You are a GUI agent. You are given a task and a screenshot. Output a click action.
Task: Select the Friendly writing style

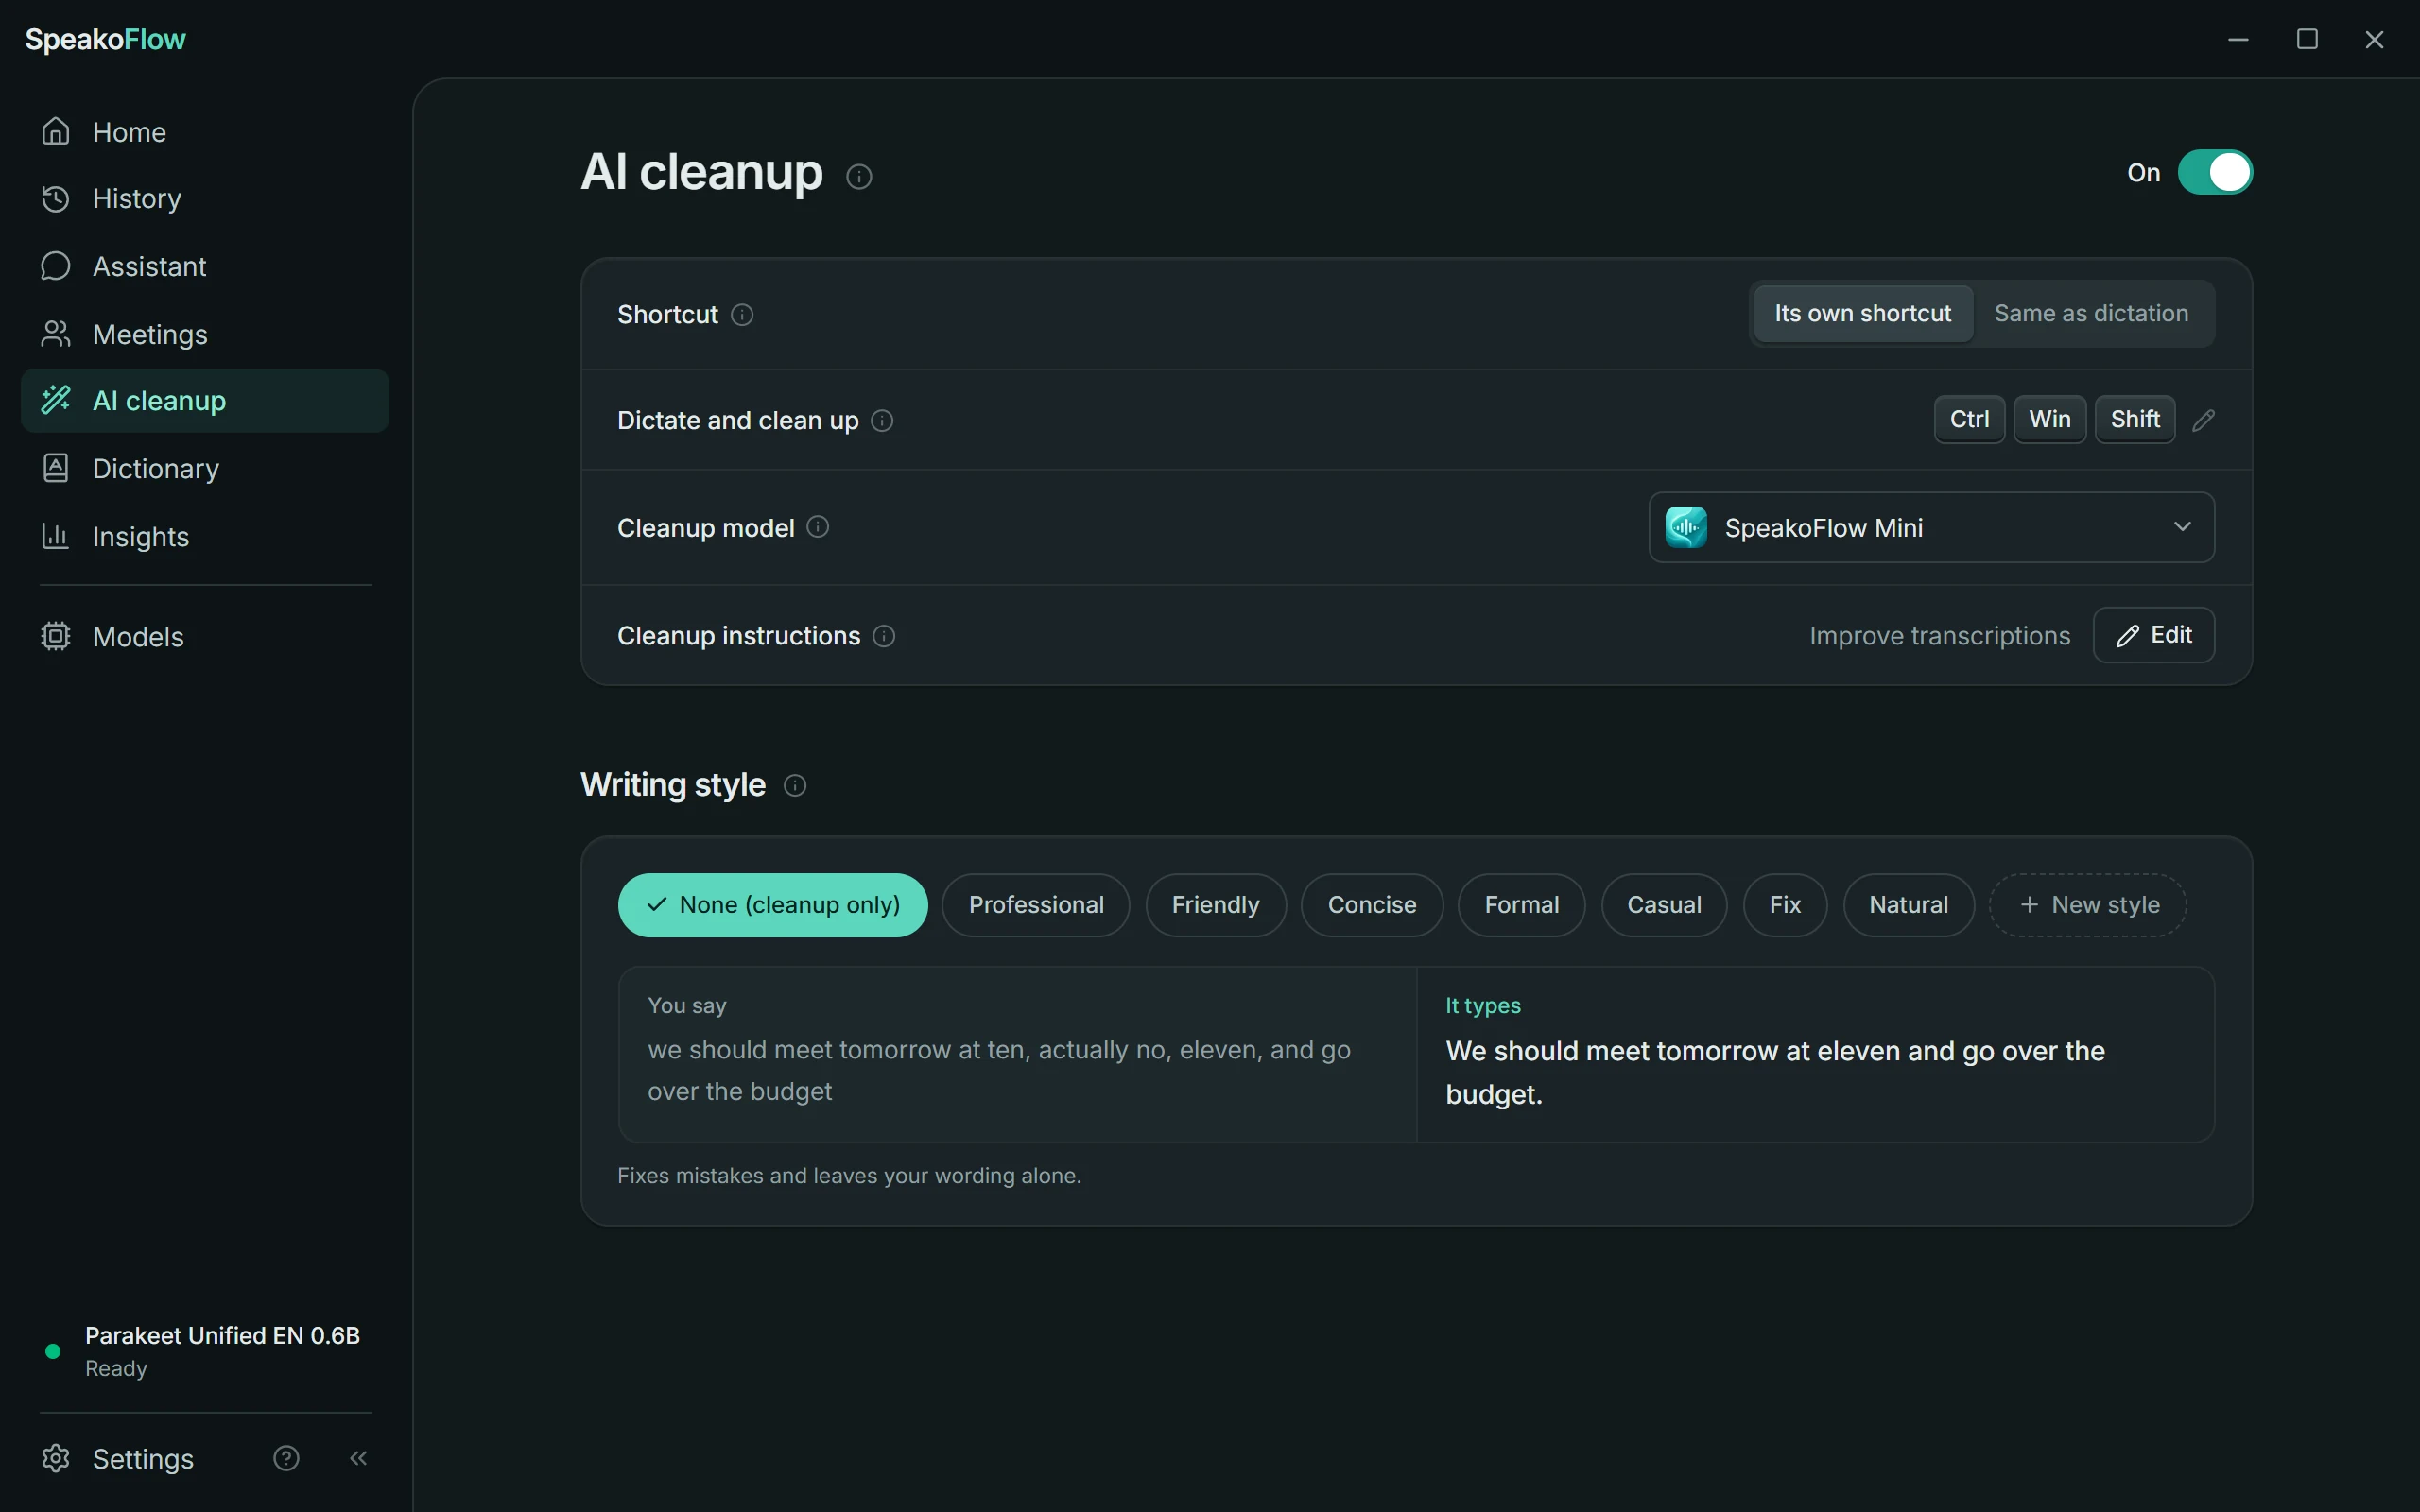coord(1216,905)
